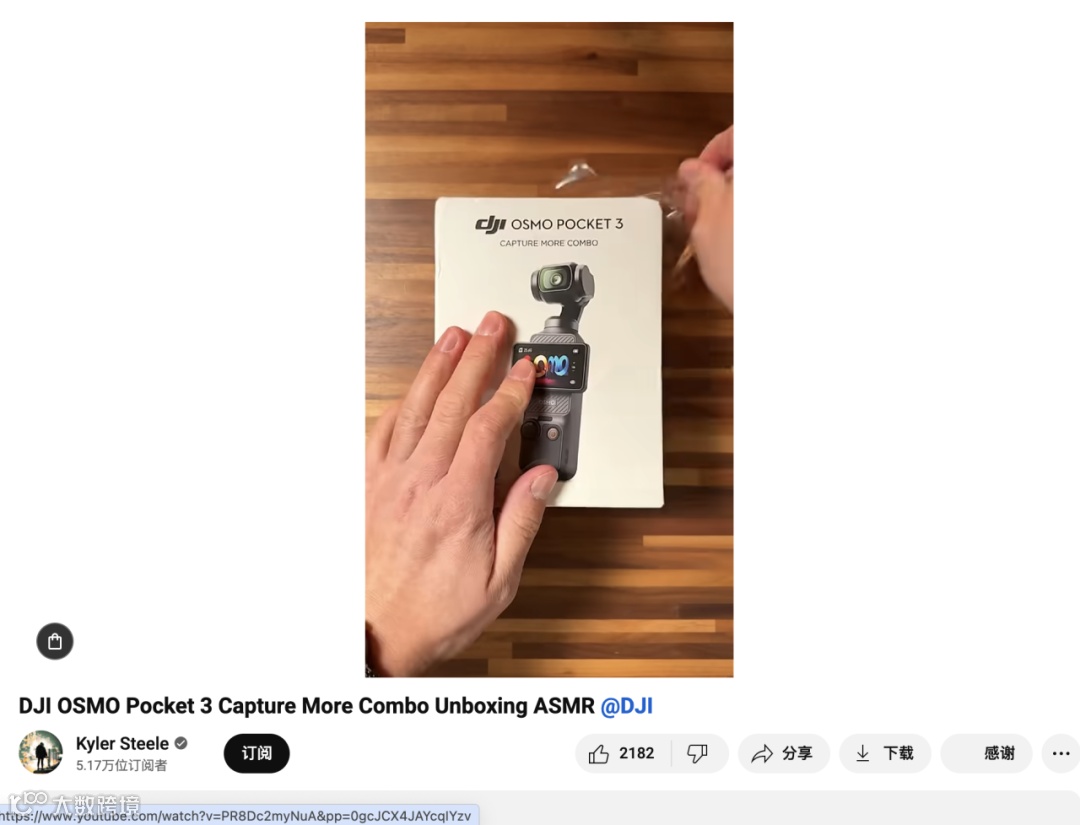Click the 大数跨境 watermark logo
The image size is (1080, 825).
(74, 802)
